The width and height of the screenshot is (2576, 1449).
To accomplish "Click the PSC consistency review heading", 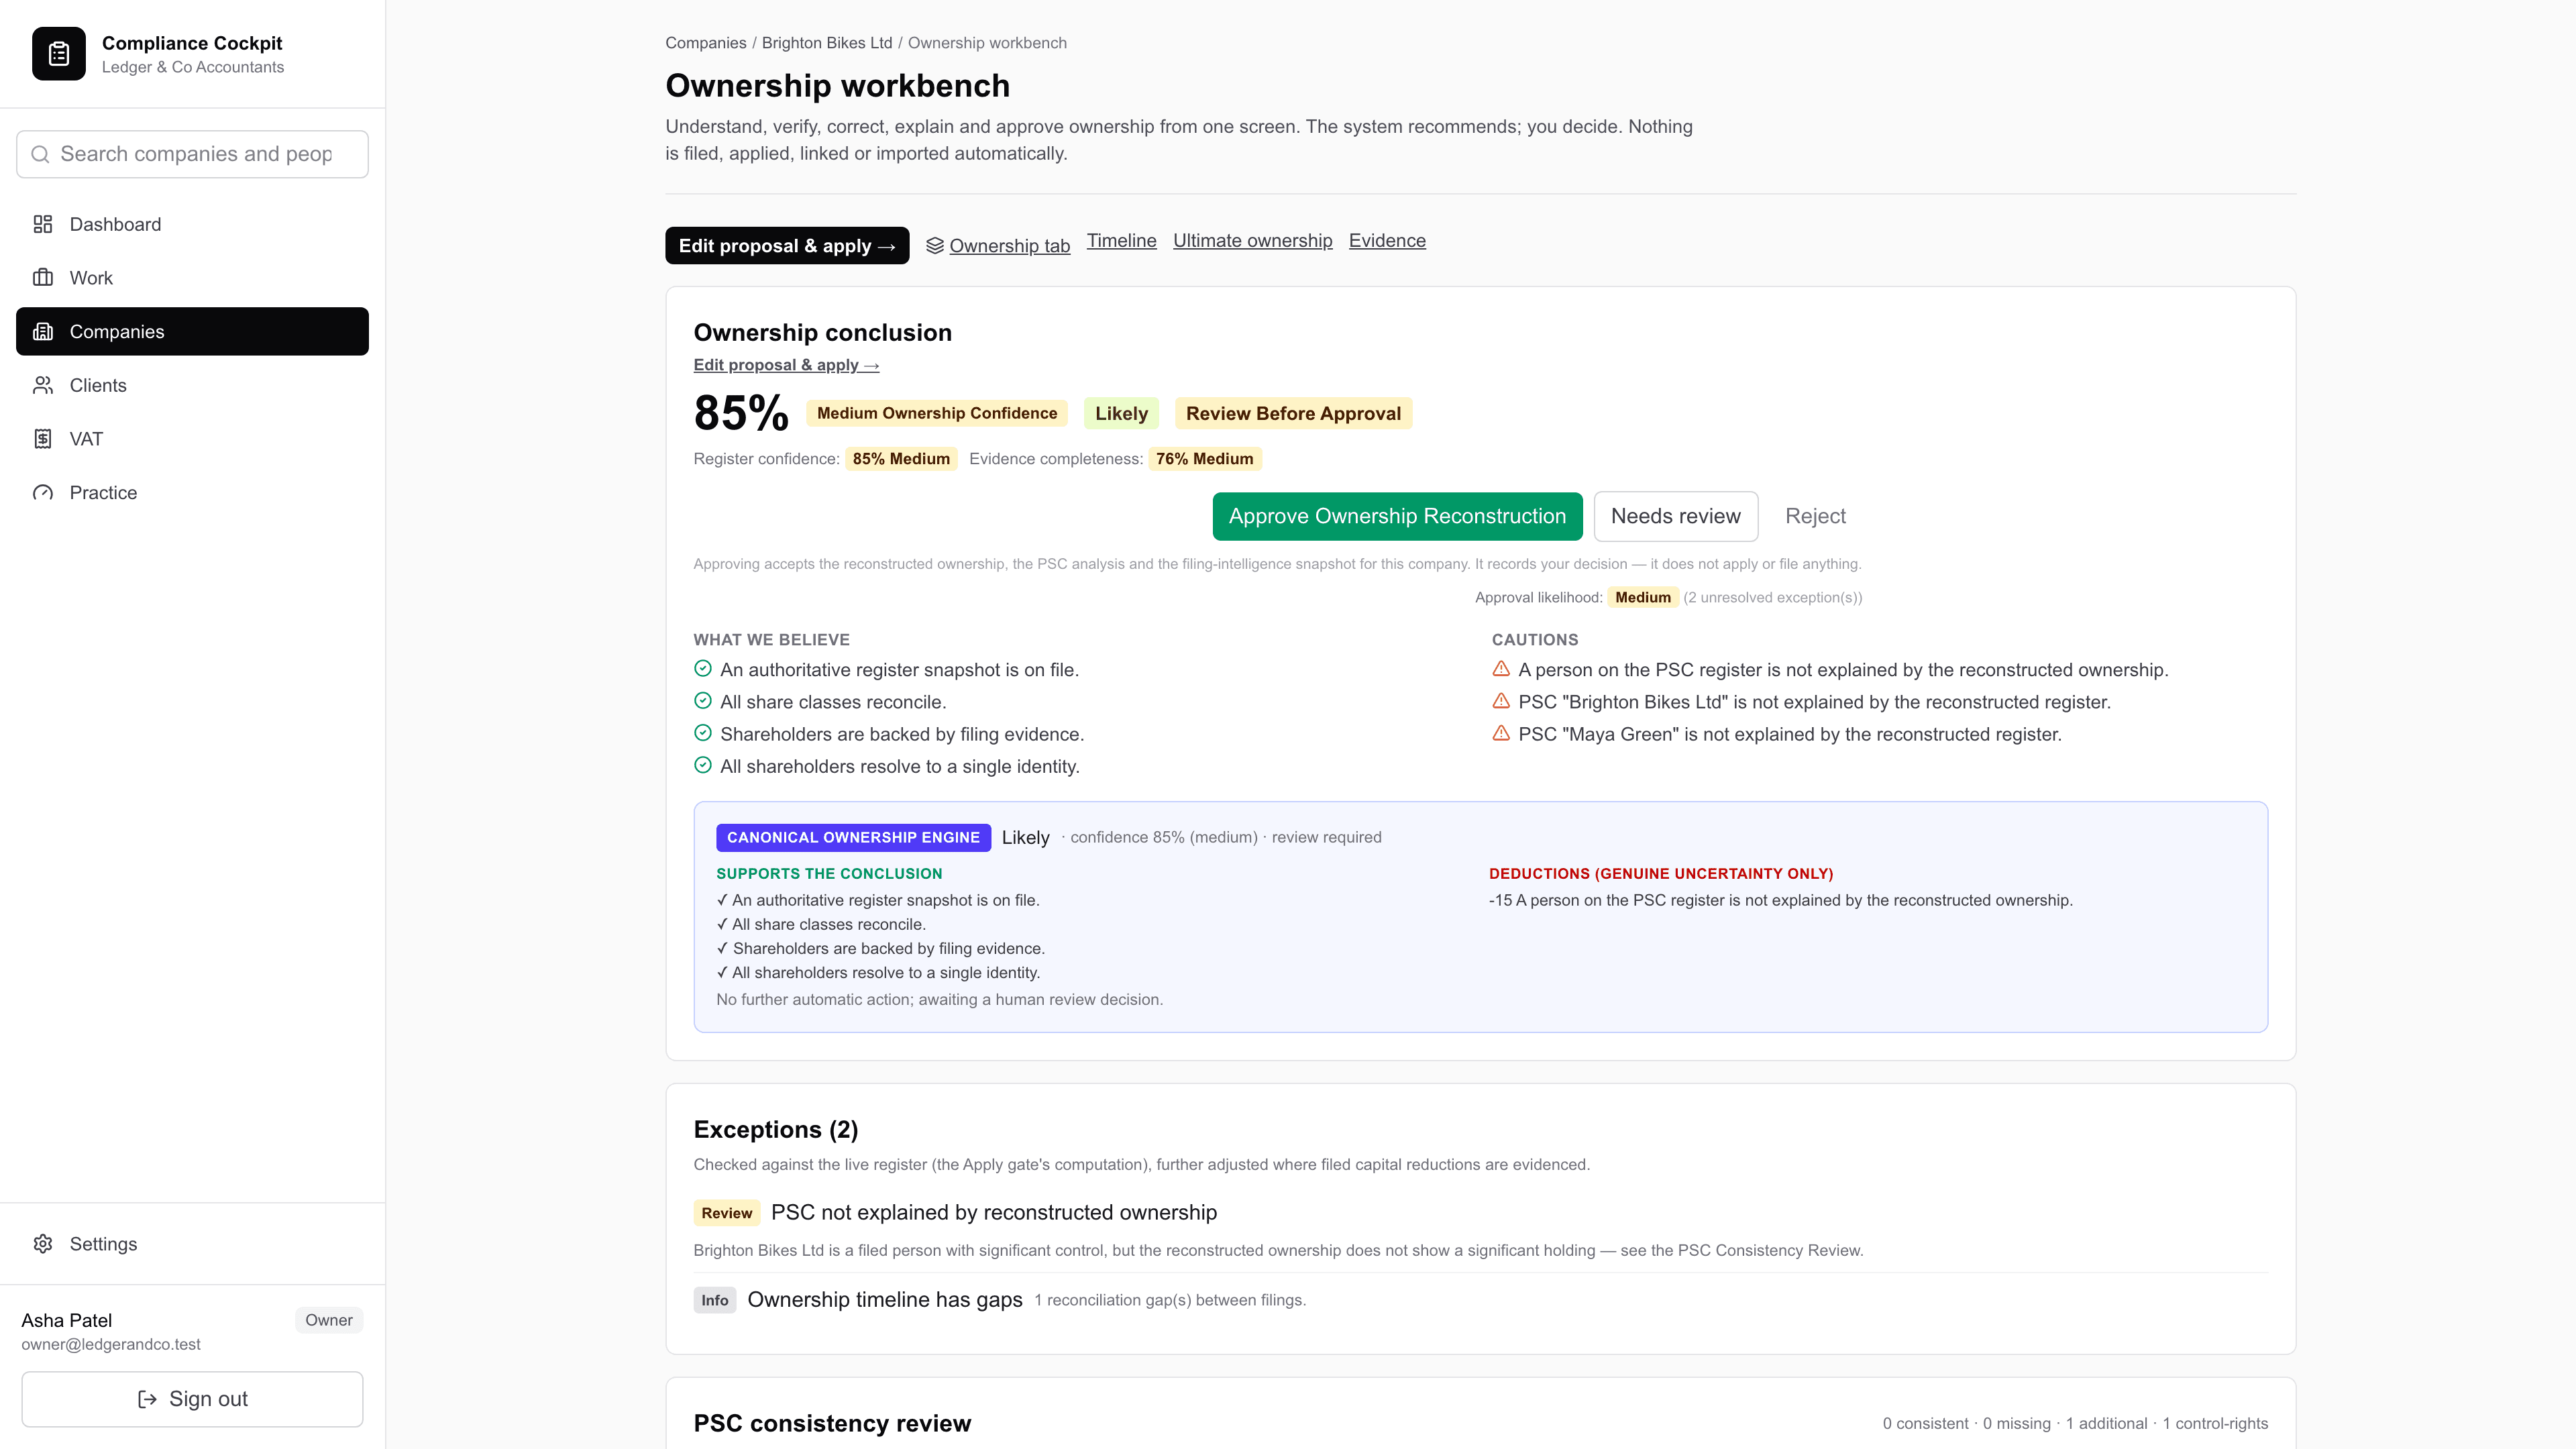I will [x=832, y=1423].
